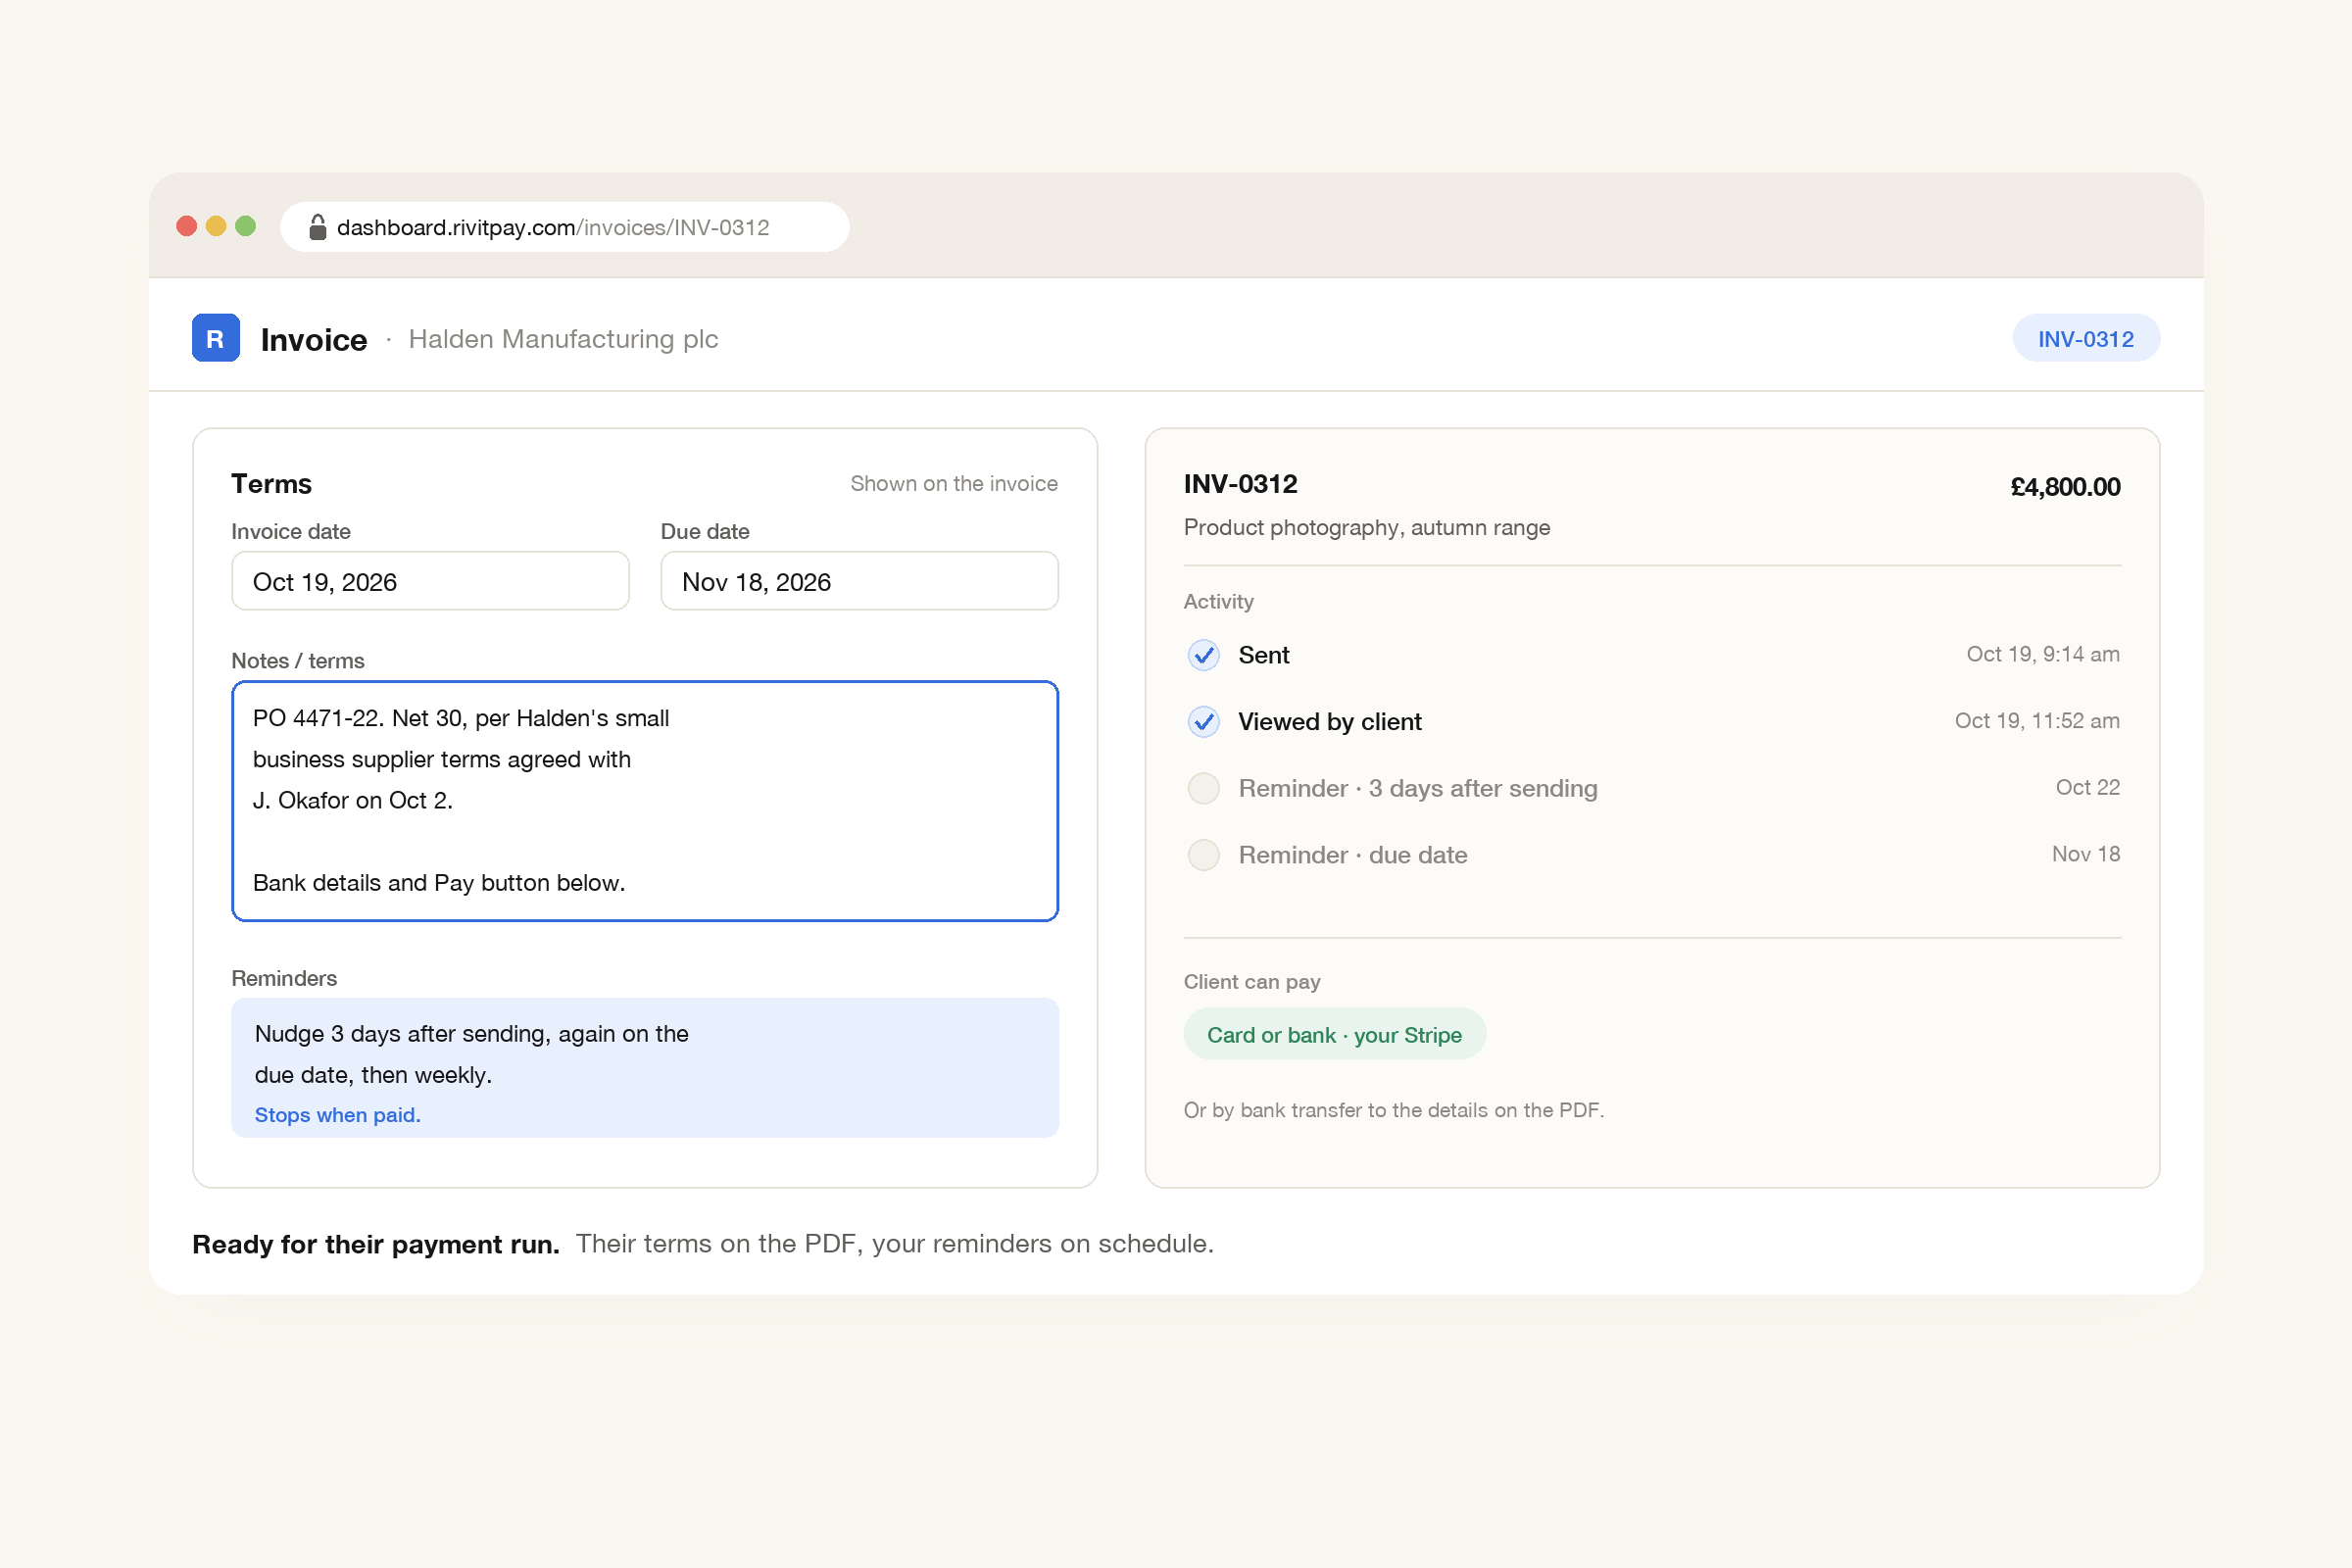
Task: Click the £4,800.00 invoice amount
Action: 2065,487
